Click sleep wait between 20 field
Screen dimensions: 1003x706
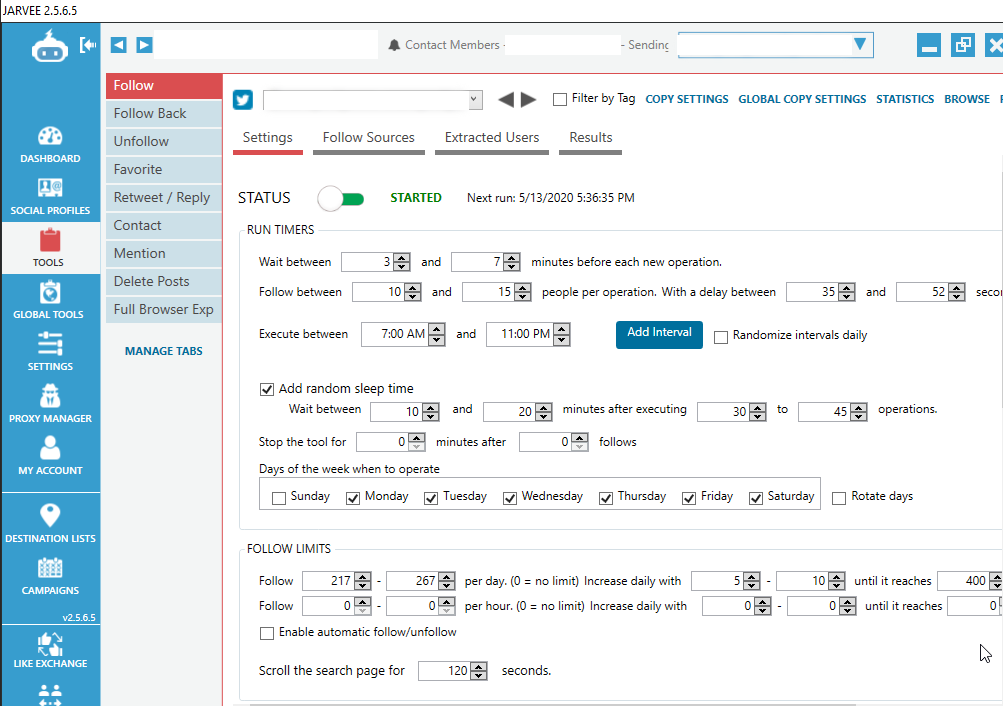pos(509,412)
